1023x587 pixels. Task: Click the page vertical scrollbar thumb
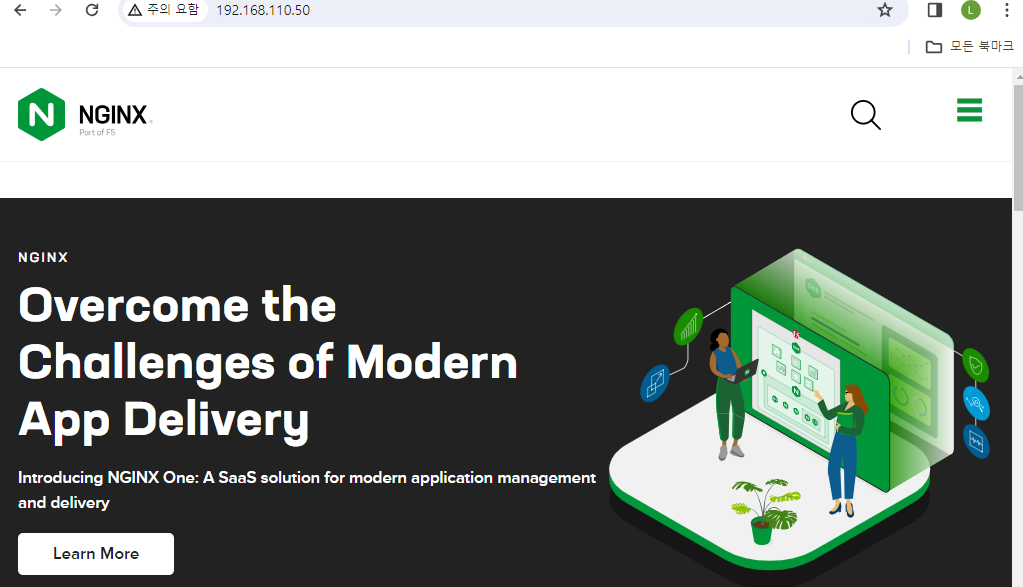[x=1018, y=147]
